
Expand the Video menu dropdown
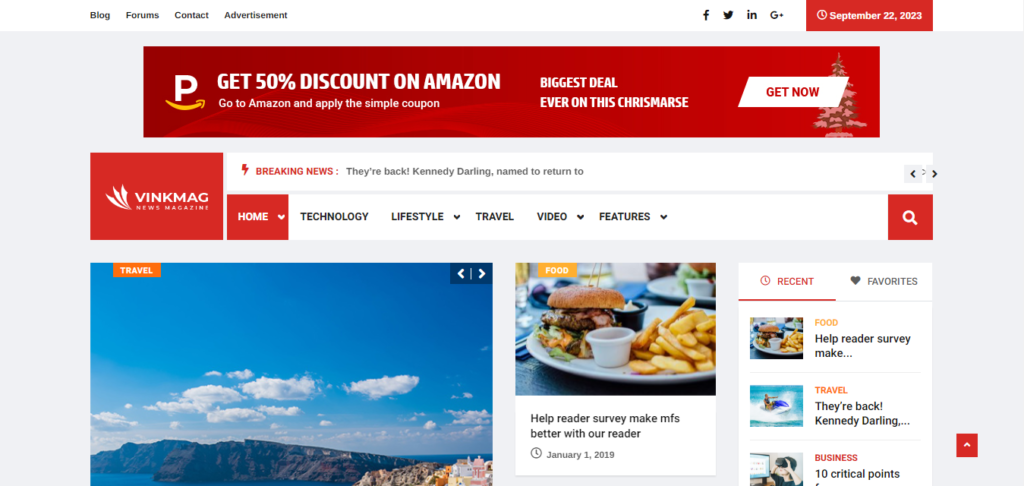click(580, 218)
